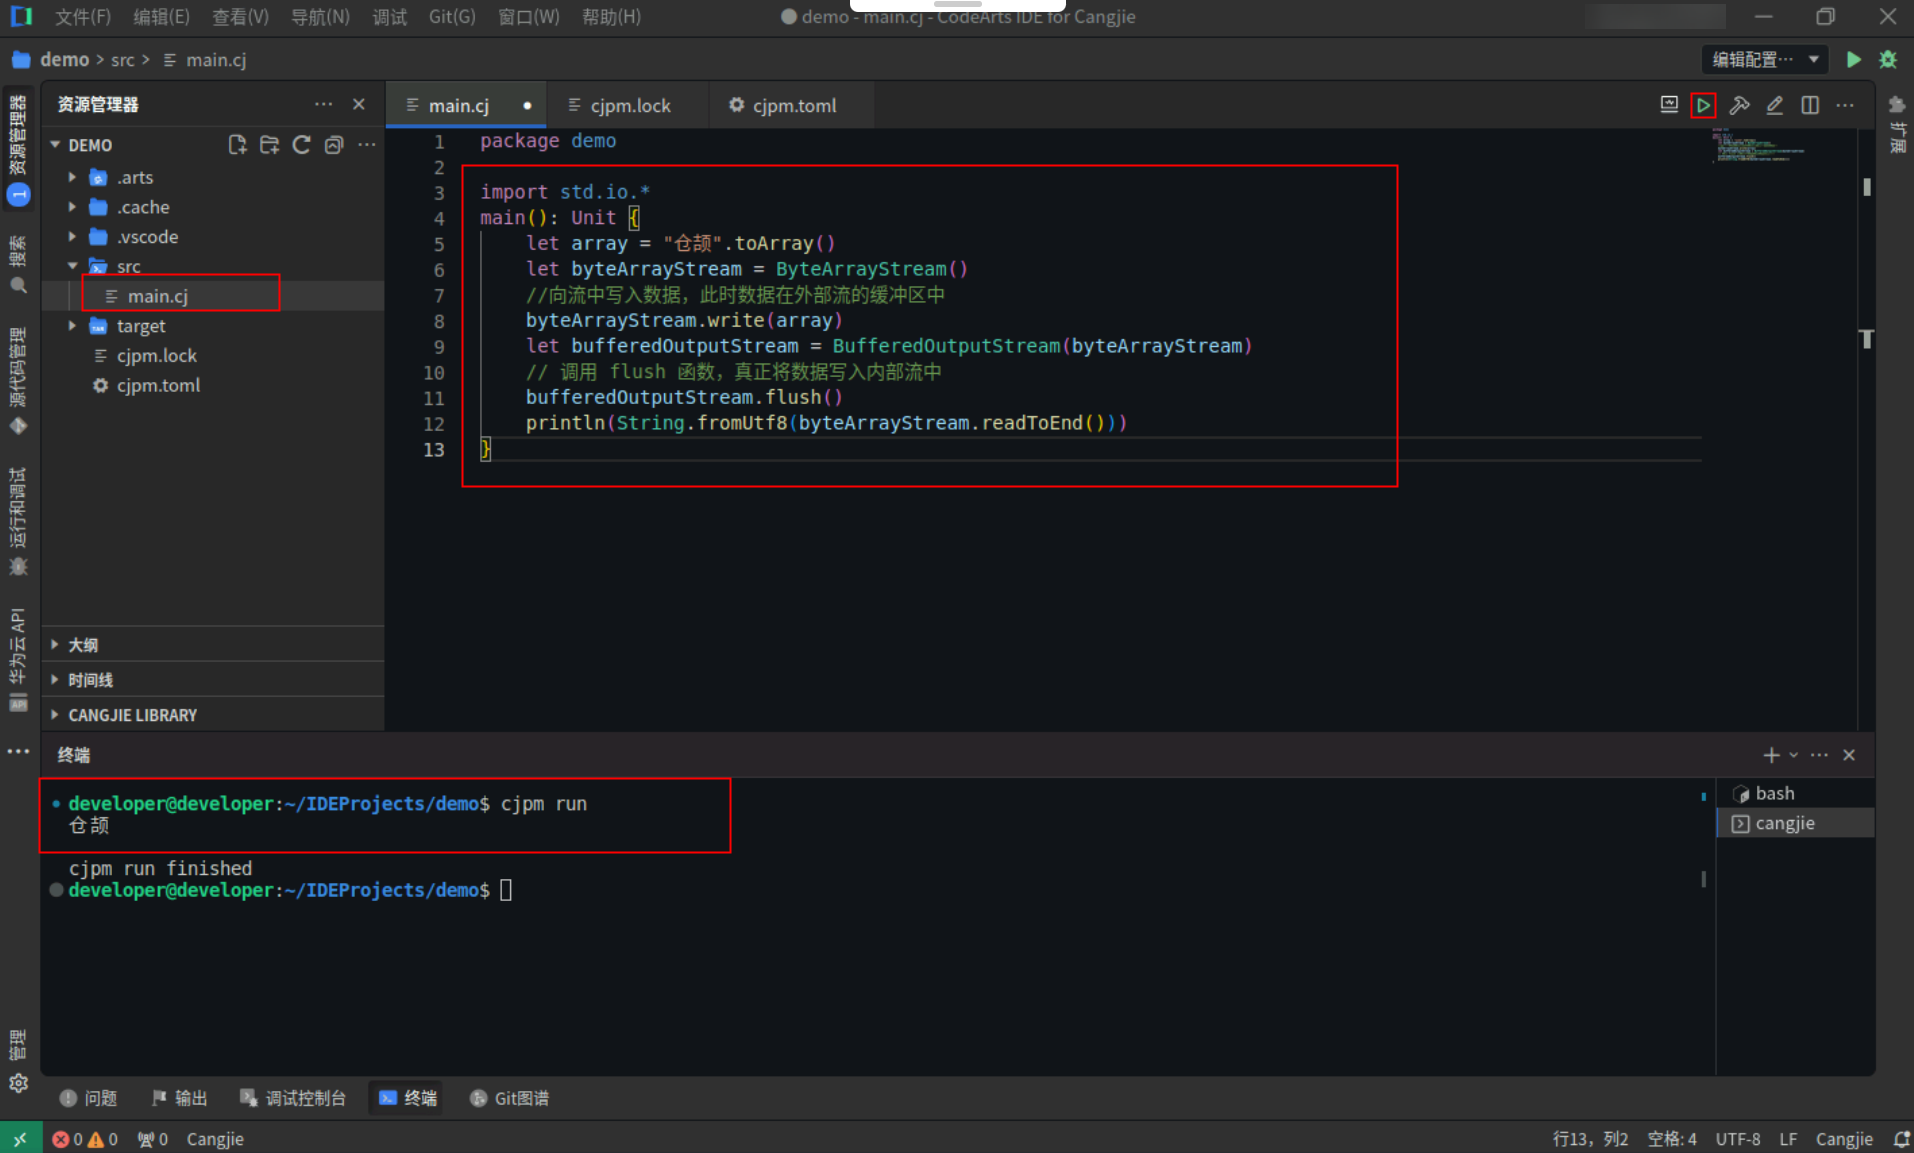The width and height of the screenshot is (1914, 1153).
Task: Open the 查看(V) menu
Action: pos(240,17)
